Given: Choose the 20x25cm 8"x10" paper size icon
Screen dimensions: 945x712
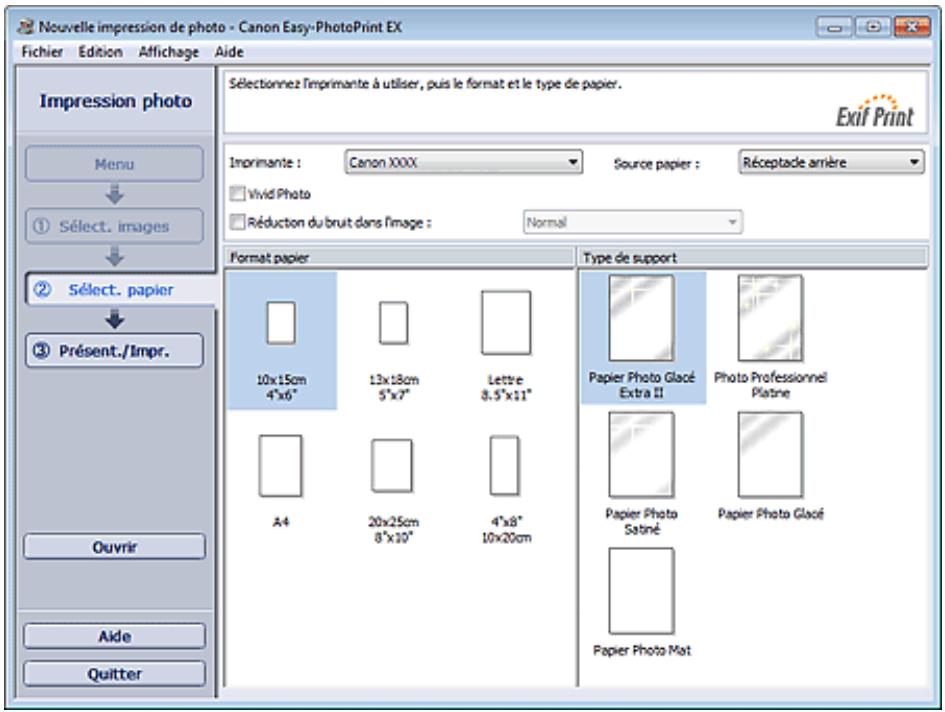Looking at the screenshot, I should (x=392, y=466).
